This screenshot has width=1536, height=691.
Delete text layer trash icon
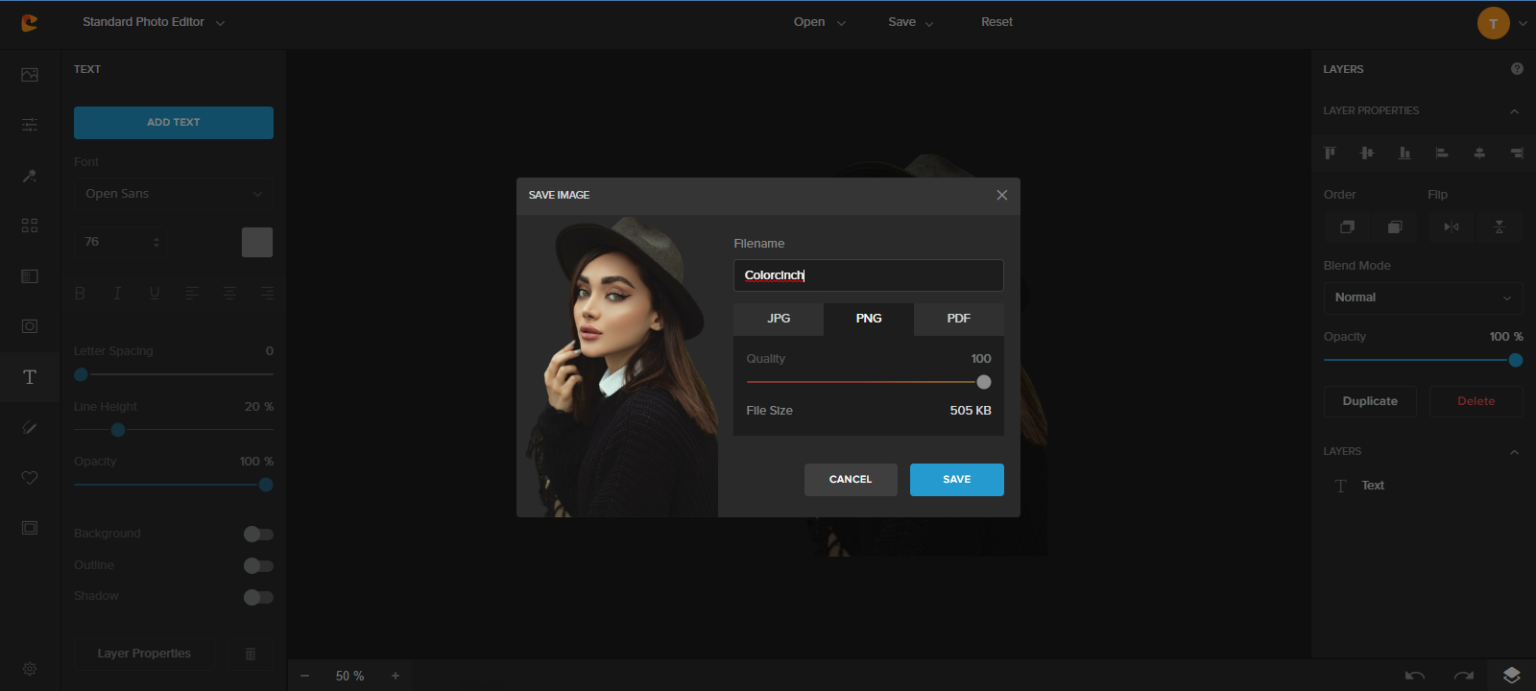tap(251, 654)
